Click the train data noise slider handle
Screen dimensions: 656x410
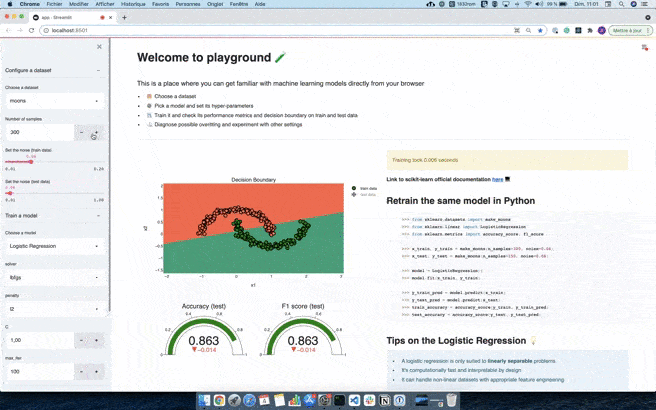[x=31, y=162]
